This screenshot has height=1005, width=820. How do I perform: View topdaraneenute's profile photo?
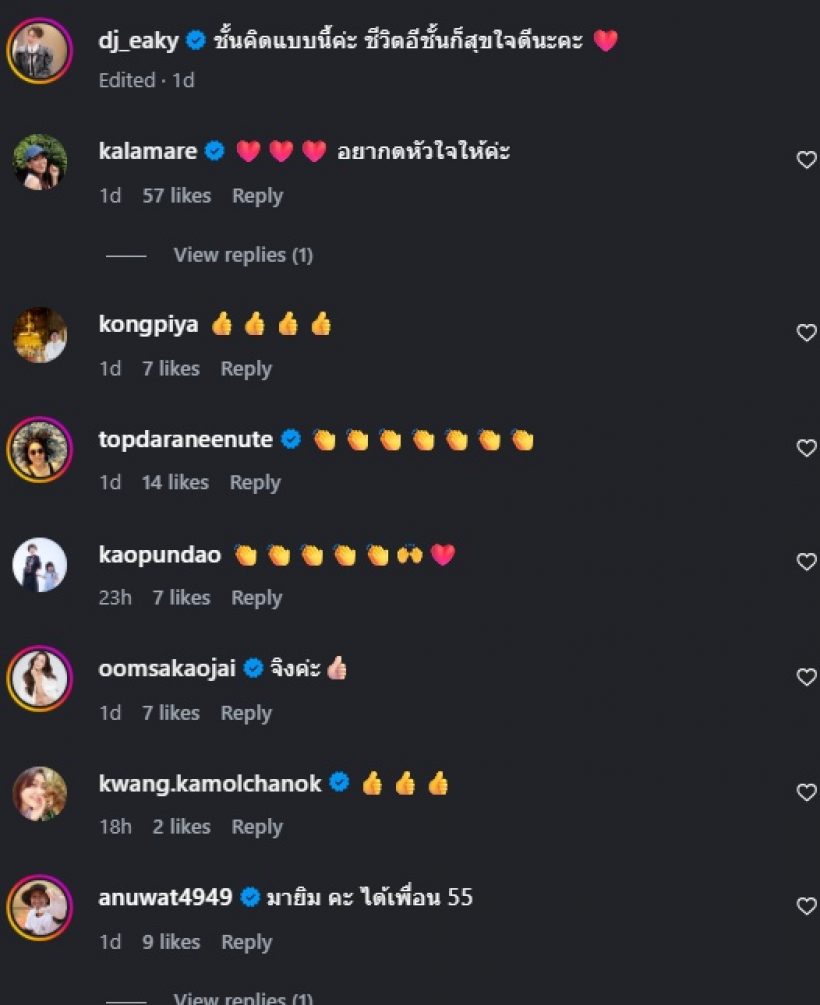40,449
